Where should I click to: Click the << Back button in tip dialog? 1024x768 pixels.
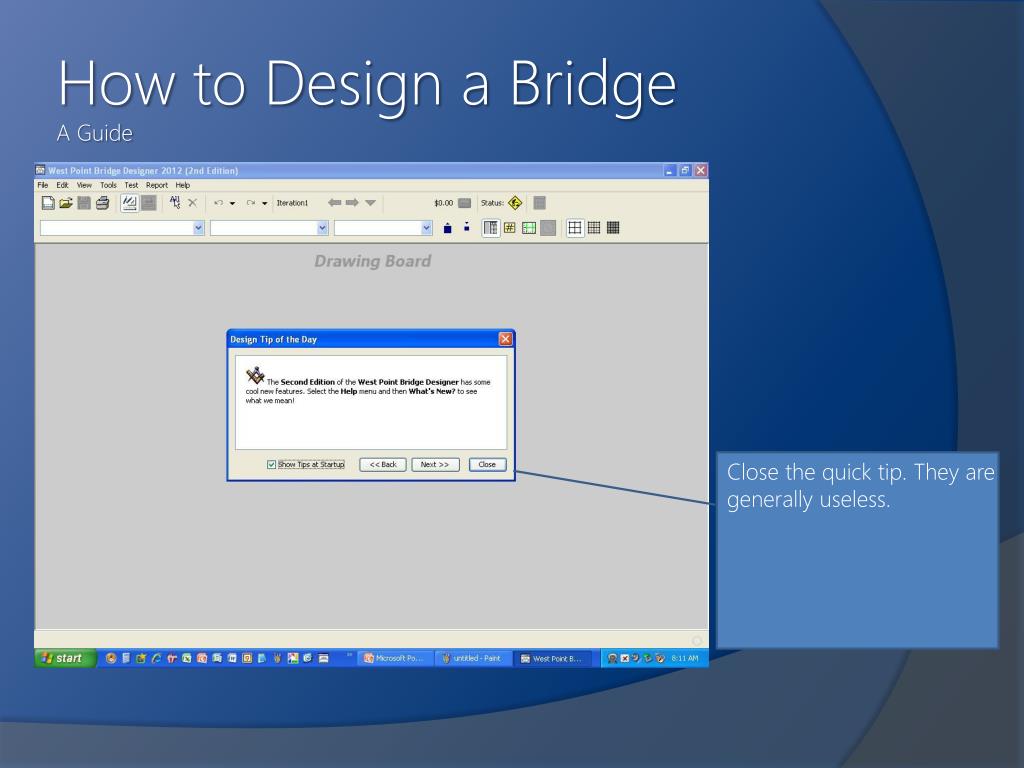383,464
